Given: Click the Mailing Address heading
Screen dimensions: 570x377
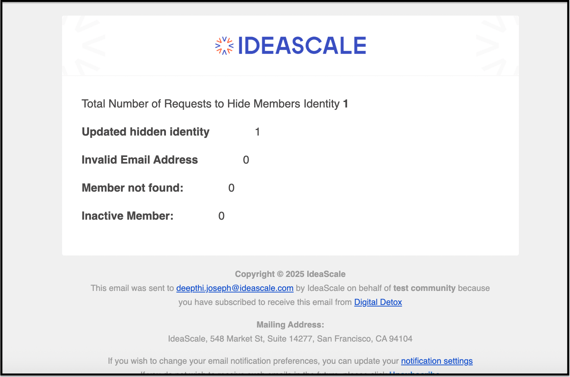Looking at the screenshot, I should [x=290, y=325].
